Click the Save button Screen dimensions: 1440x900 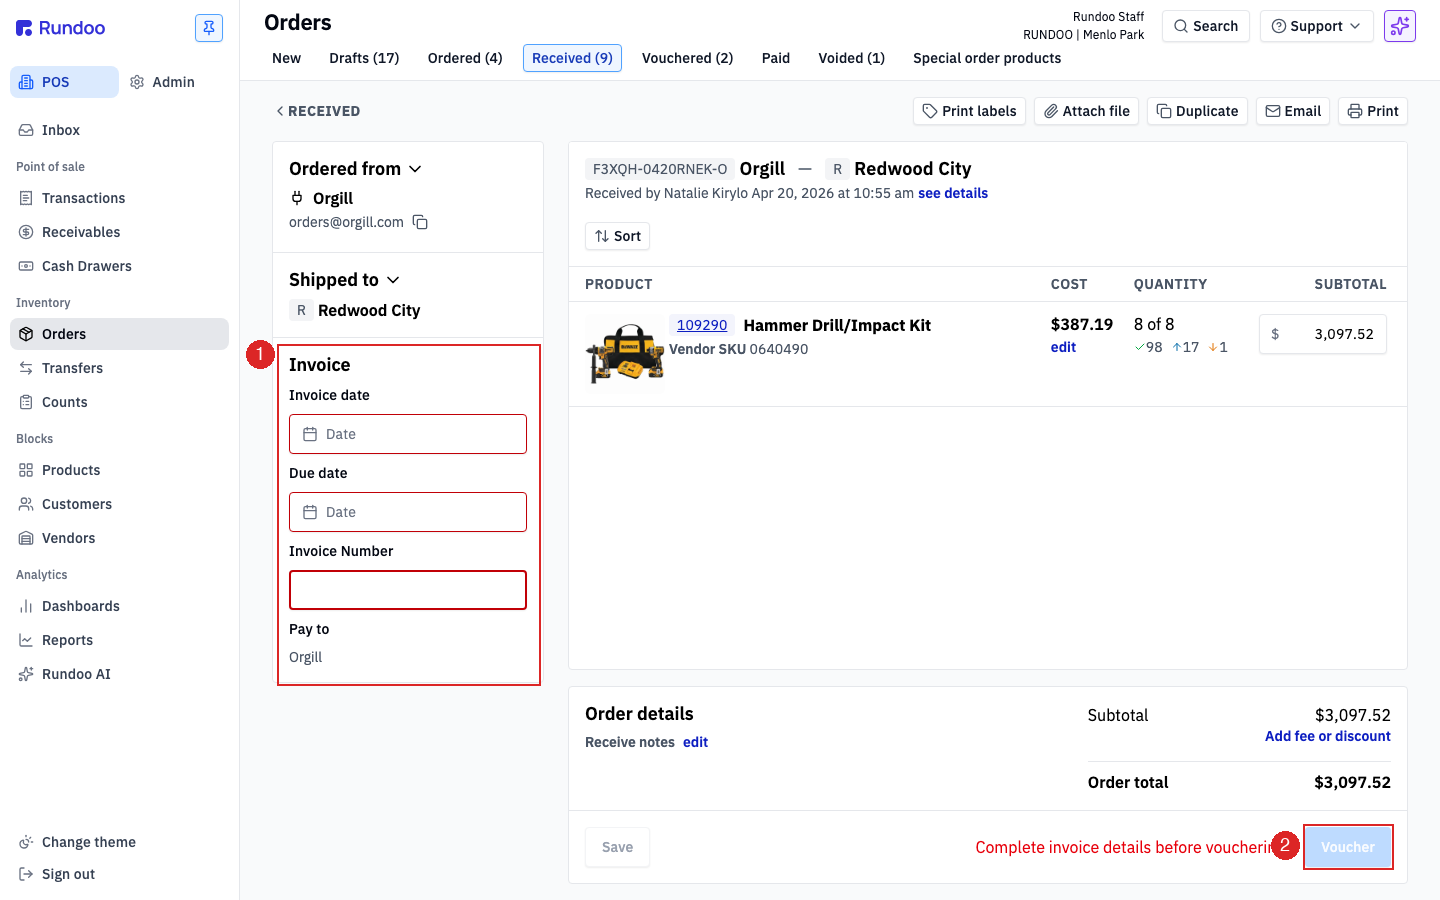(617, 847)
